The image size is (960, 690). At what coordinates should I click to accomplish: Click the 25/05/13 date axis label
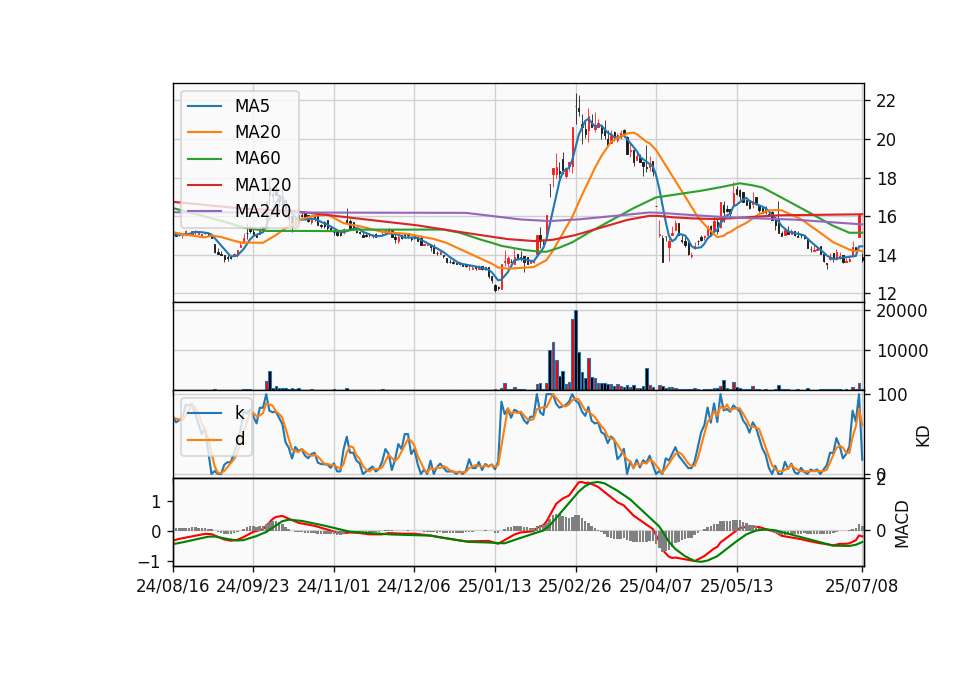pyautogui.click(x=737, y=586)
